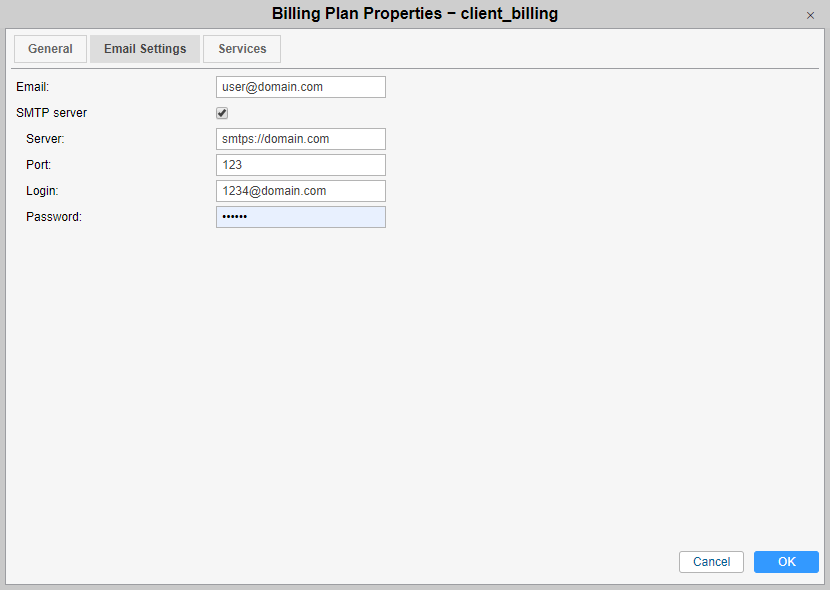The width and height of the screenshot is (830, 590).
Task: Click into the Port field containing 123
Action: 301,165
